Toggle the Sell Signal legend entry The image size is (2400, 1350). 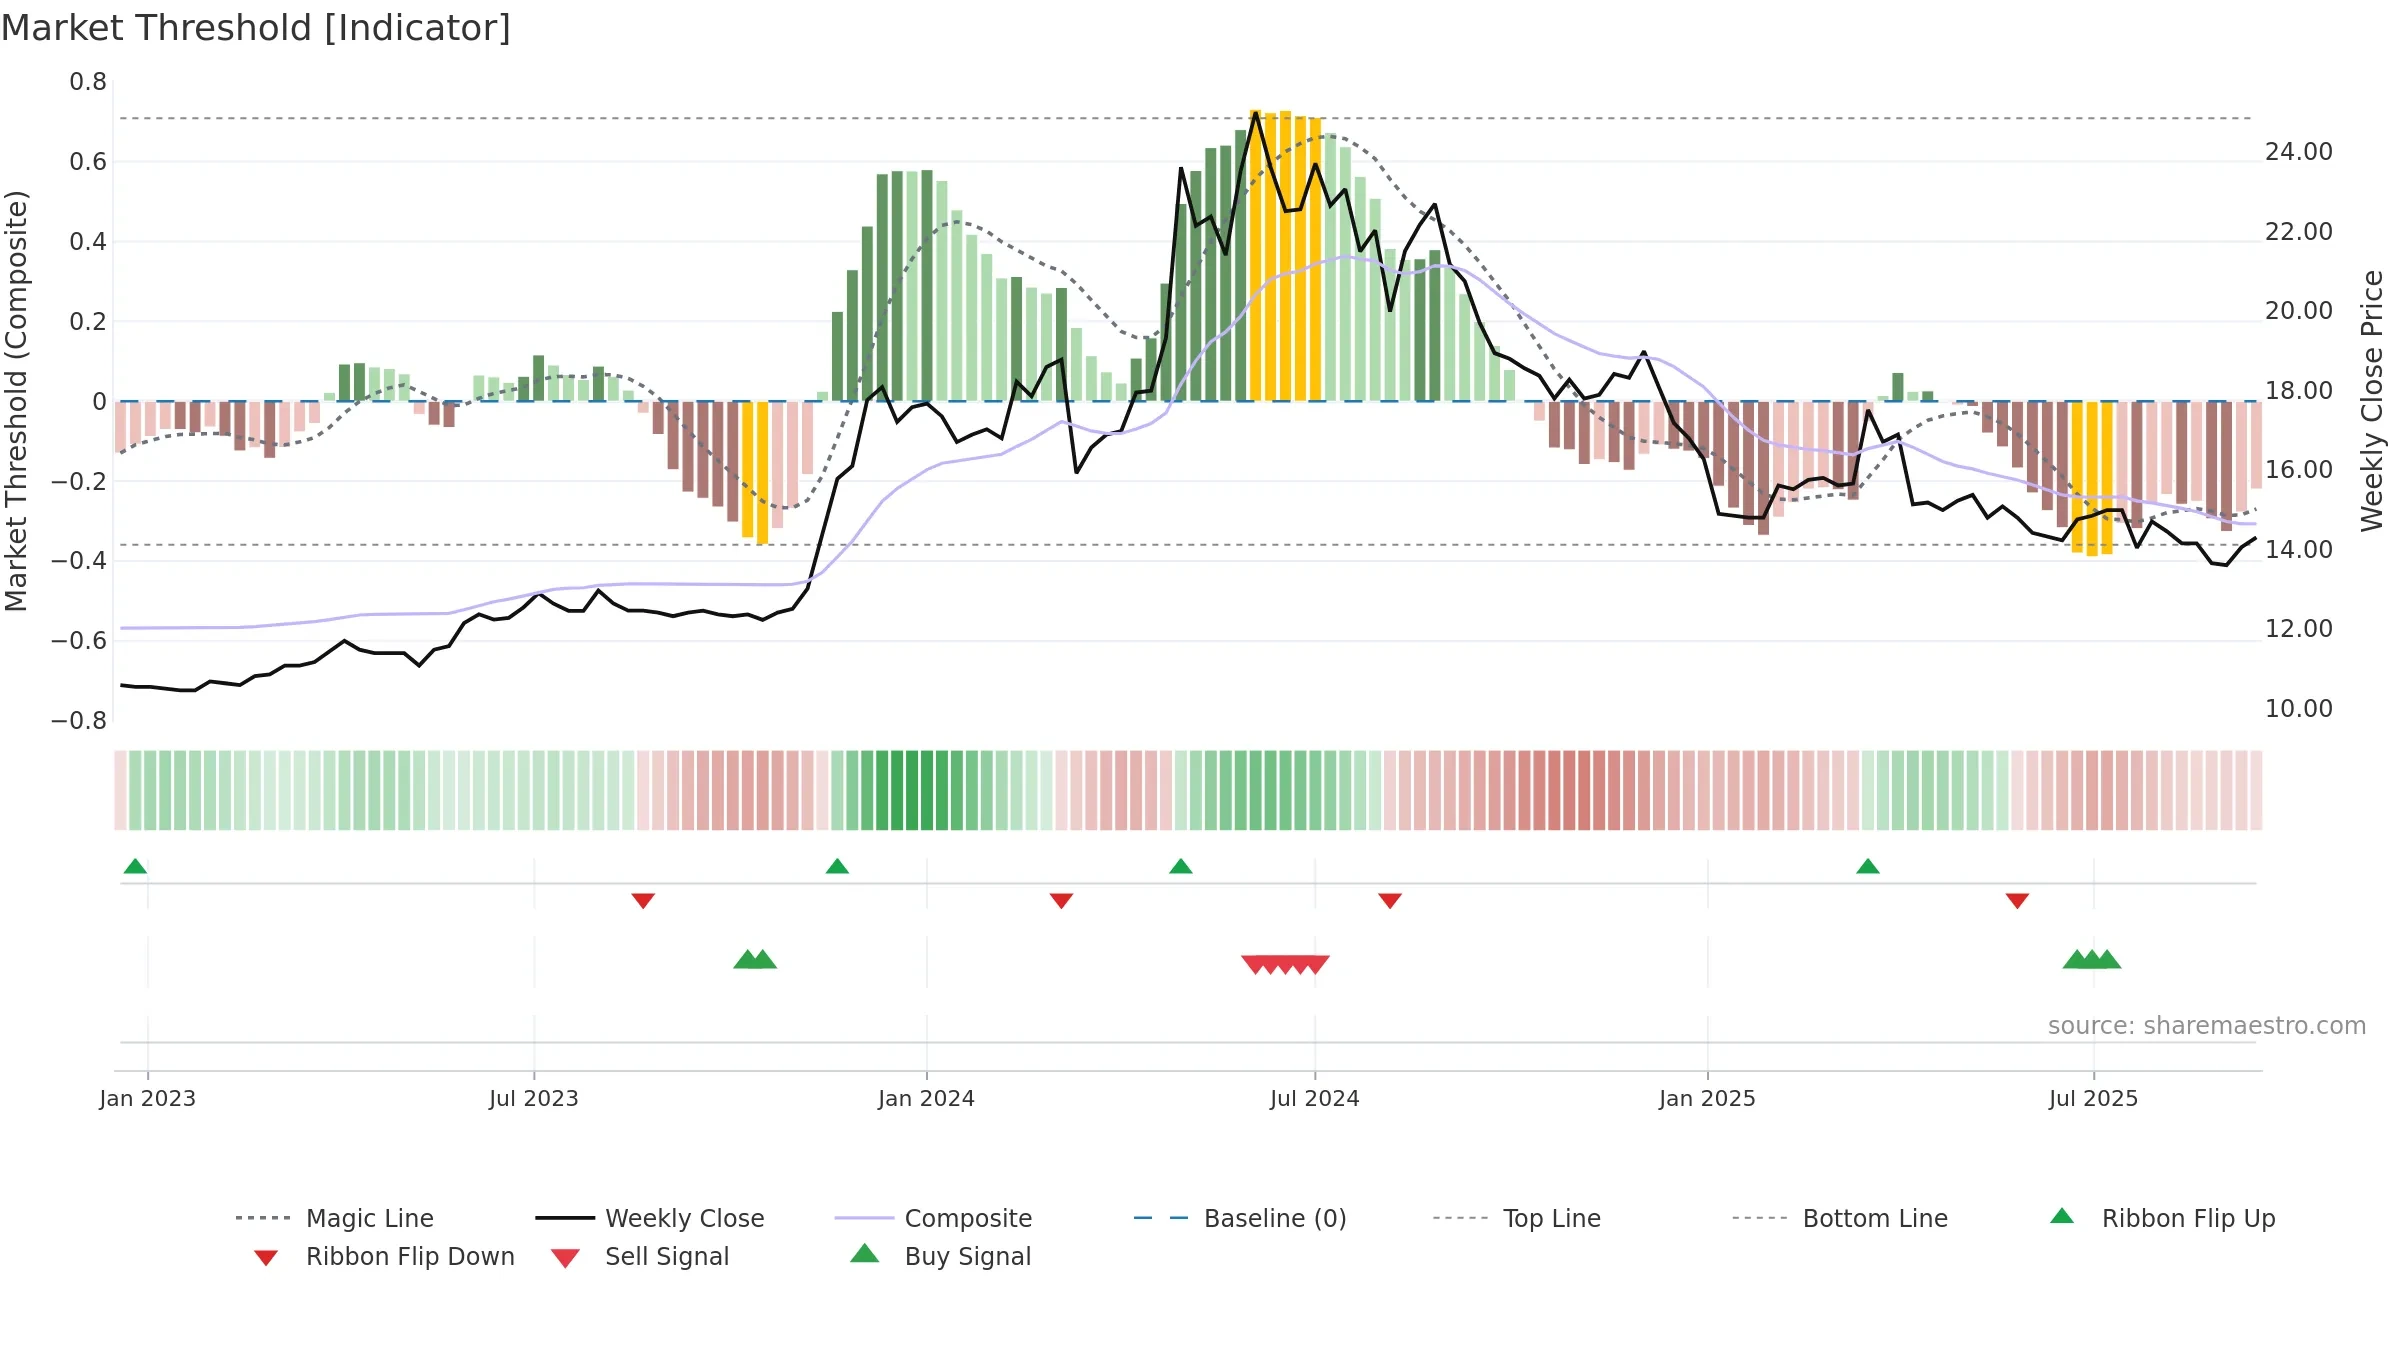(x=640, y=1256)
